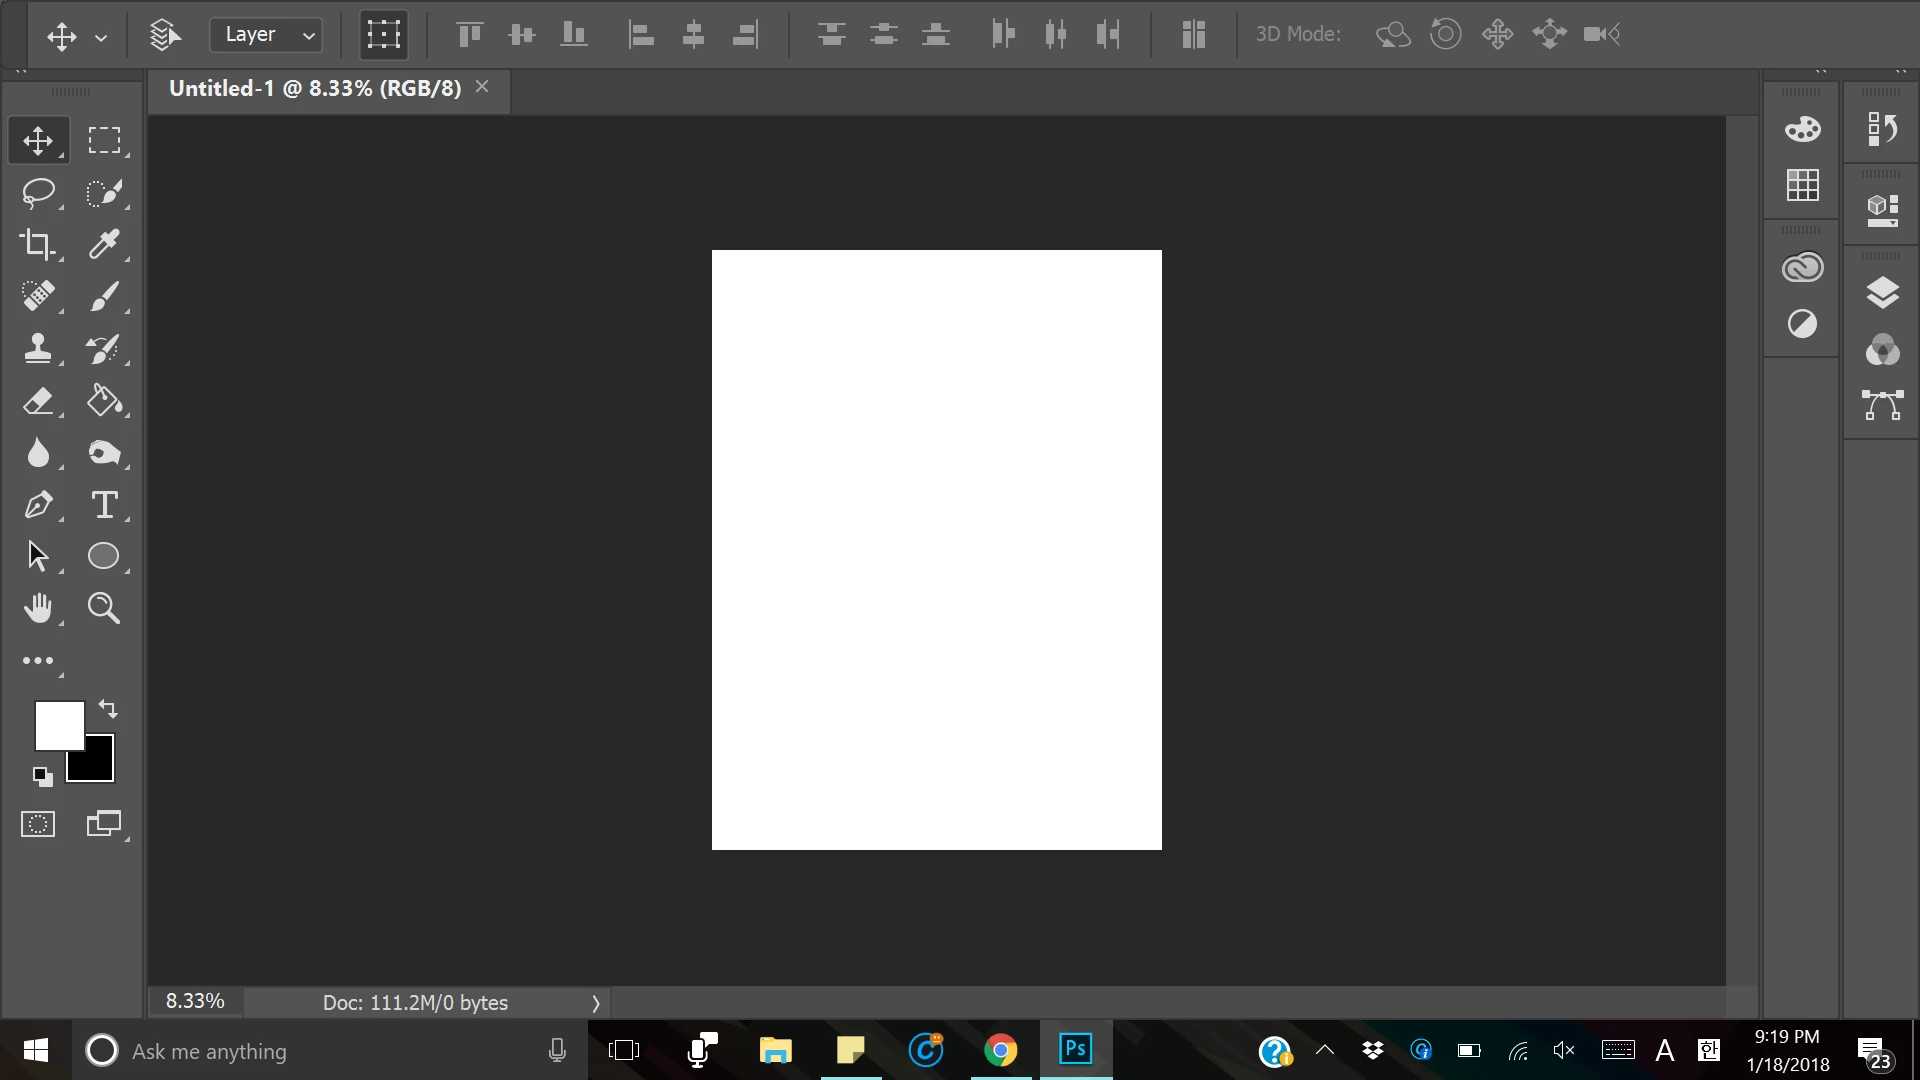Viewport: 1920px width, 1080px height.
Task: Select the Paint Bucket tool
Action: click(104, 400)
